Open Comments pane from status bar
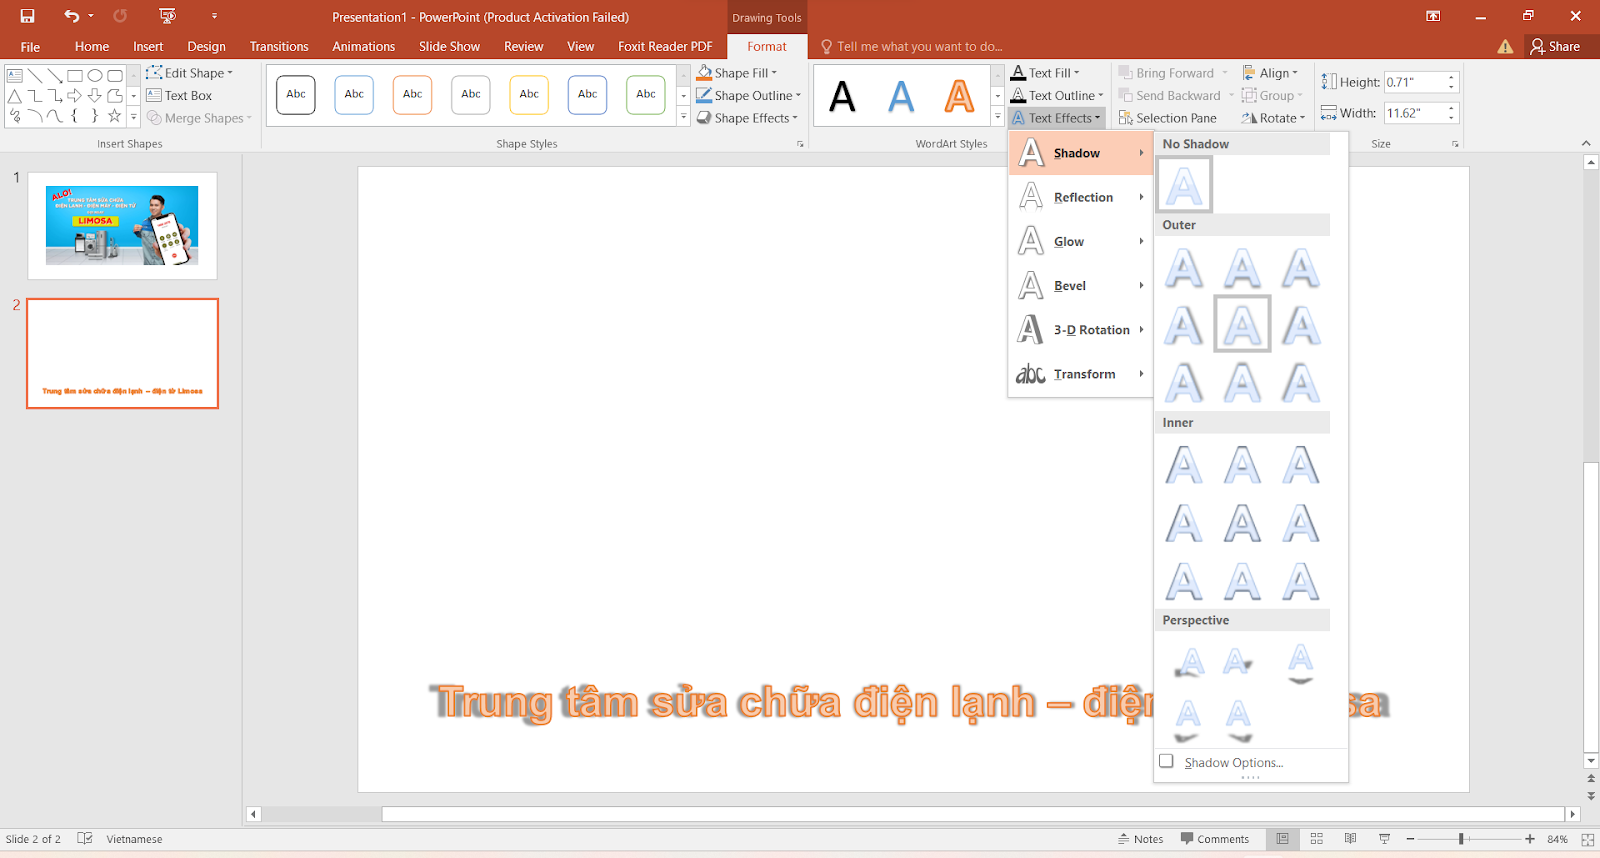Image resolution: width=1600 pixels, height=858 pixels. pyautogui.click(x=1215, y=839)
